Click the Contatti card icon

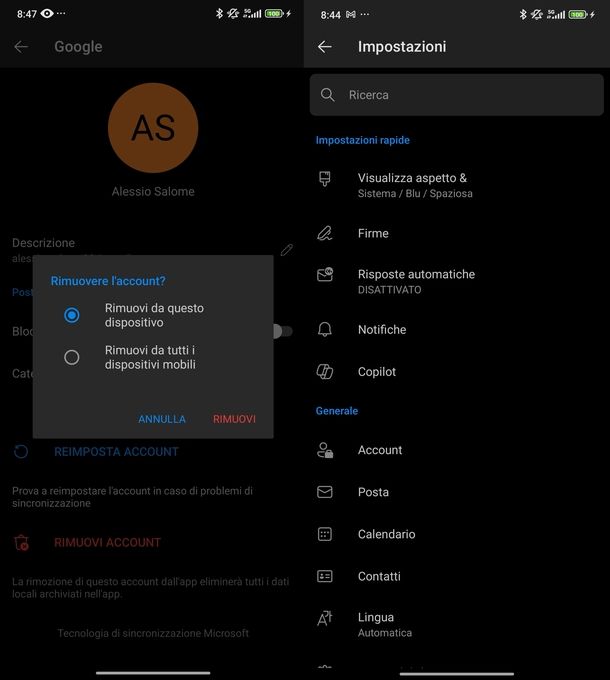(x=325, y=576)
